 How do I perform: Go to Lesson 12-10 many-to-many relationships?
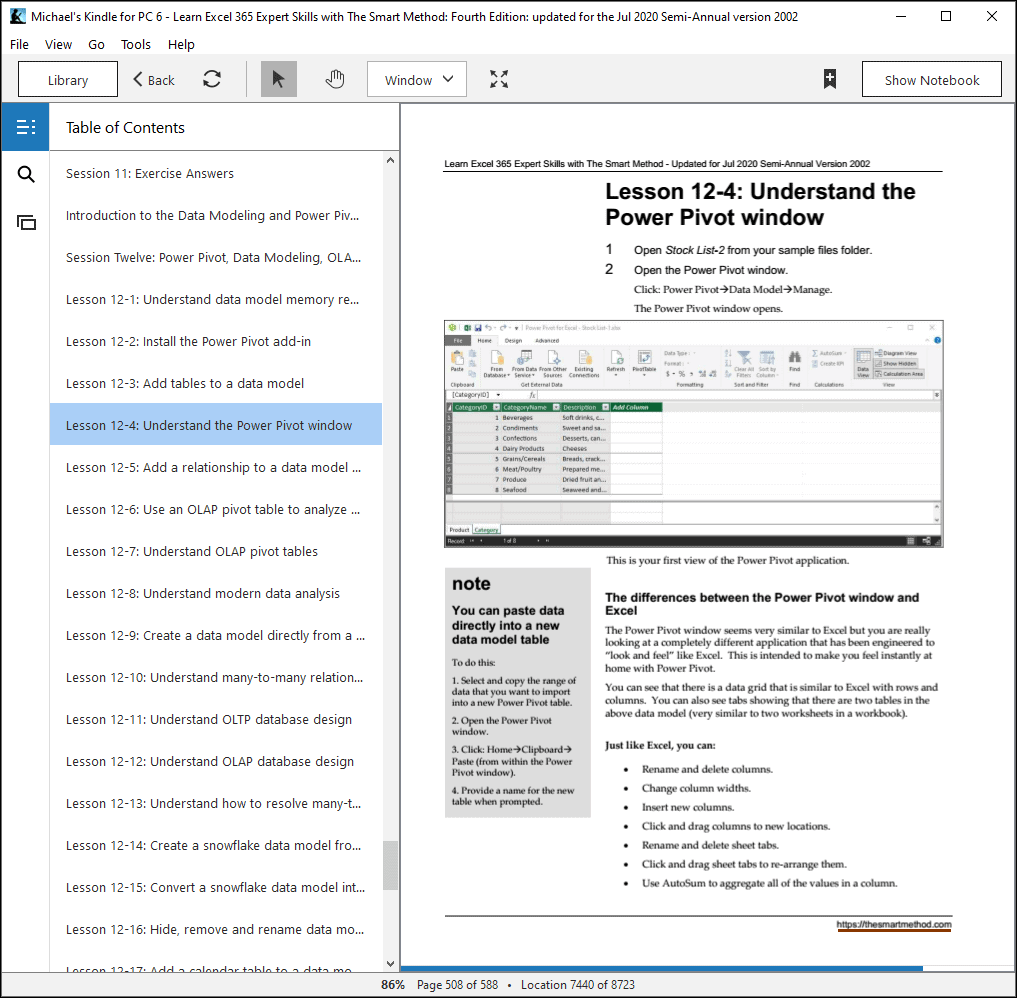coord(215,678)
